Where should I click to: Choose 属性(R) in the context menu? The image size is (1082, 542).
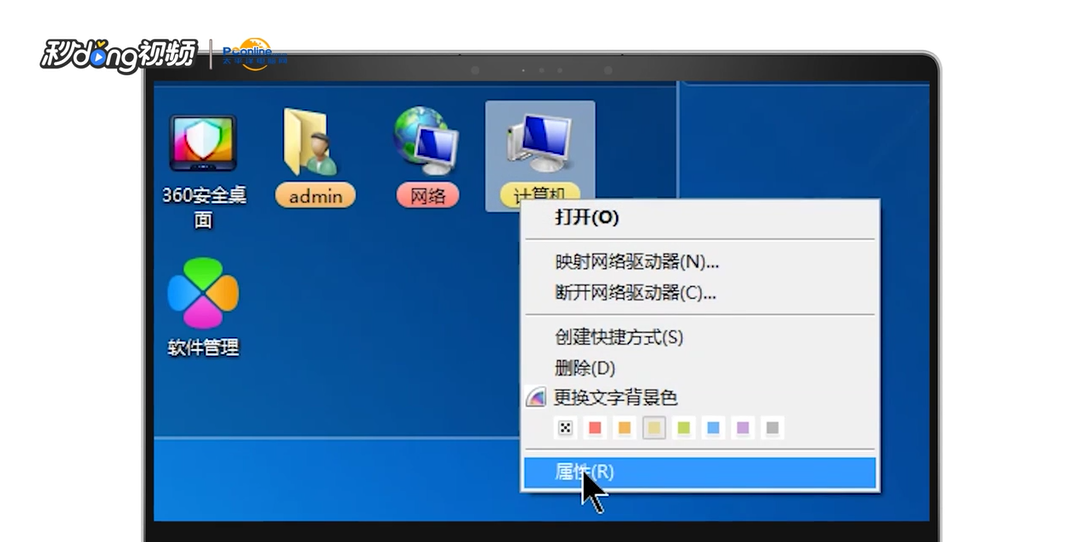click(700, 472)
